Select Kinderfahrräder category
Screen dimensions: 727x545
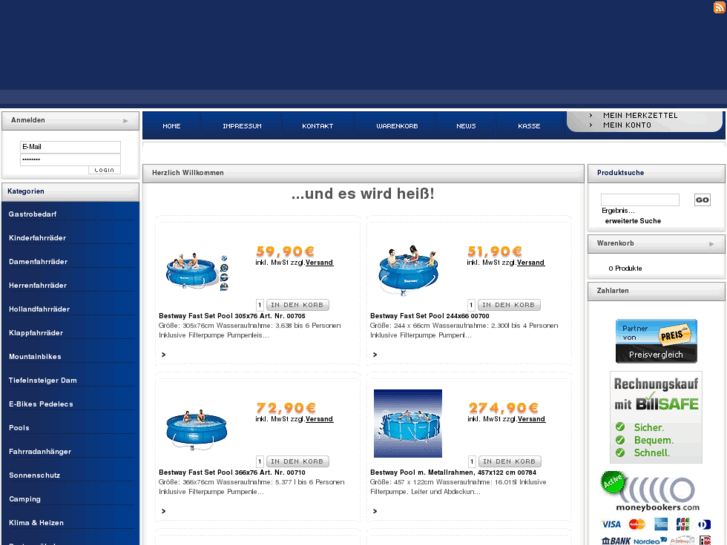pyautogui.click(x=37, y=238)
